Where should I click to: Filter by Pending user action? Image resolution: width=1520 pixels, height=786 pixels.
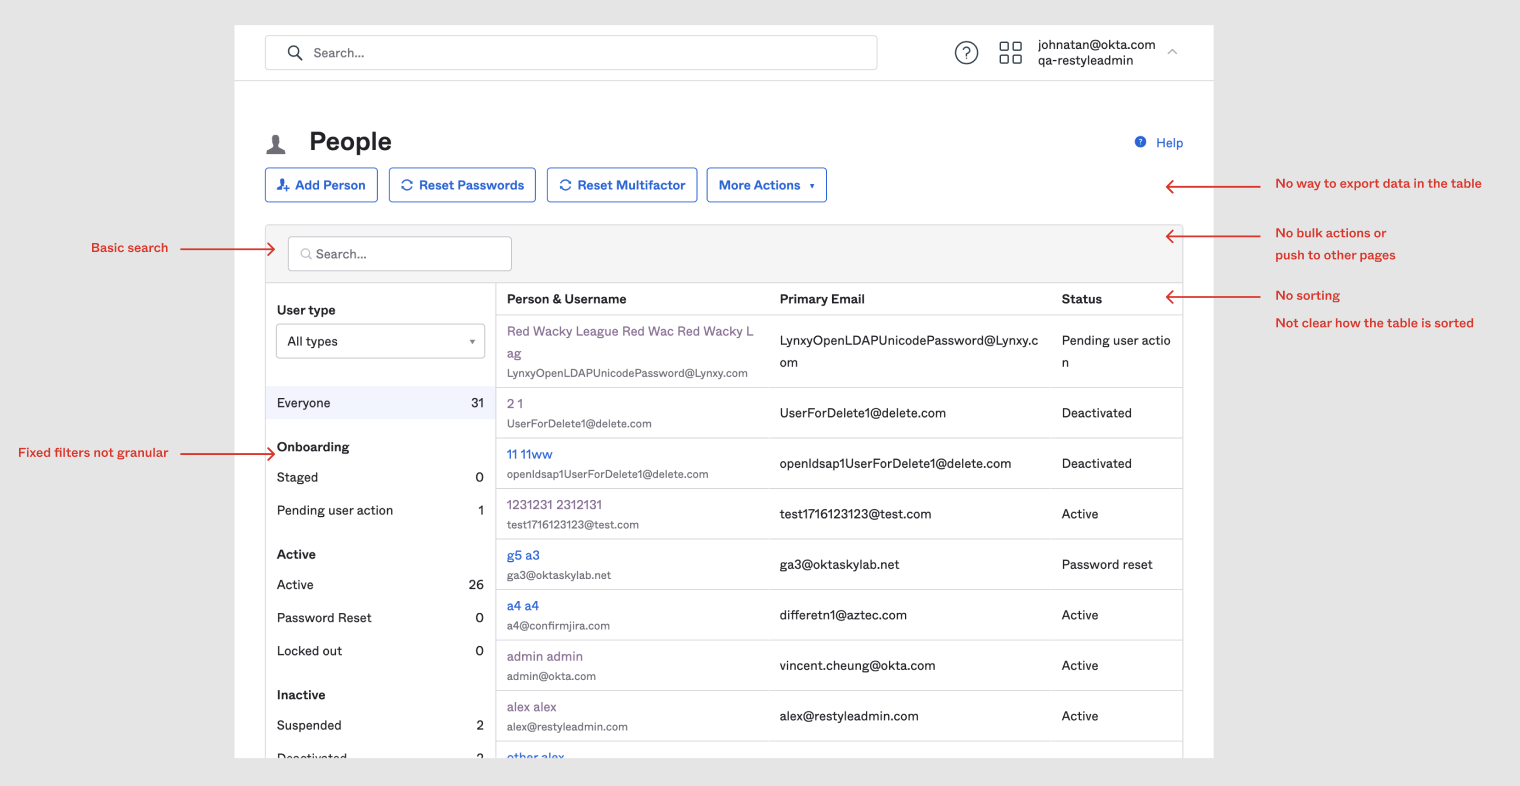[x=335, y=510]
